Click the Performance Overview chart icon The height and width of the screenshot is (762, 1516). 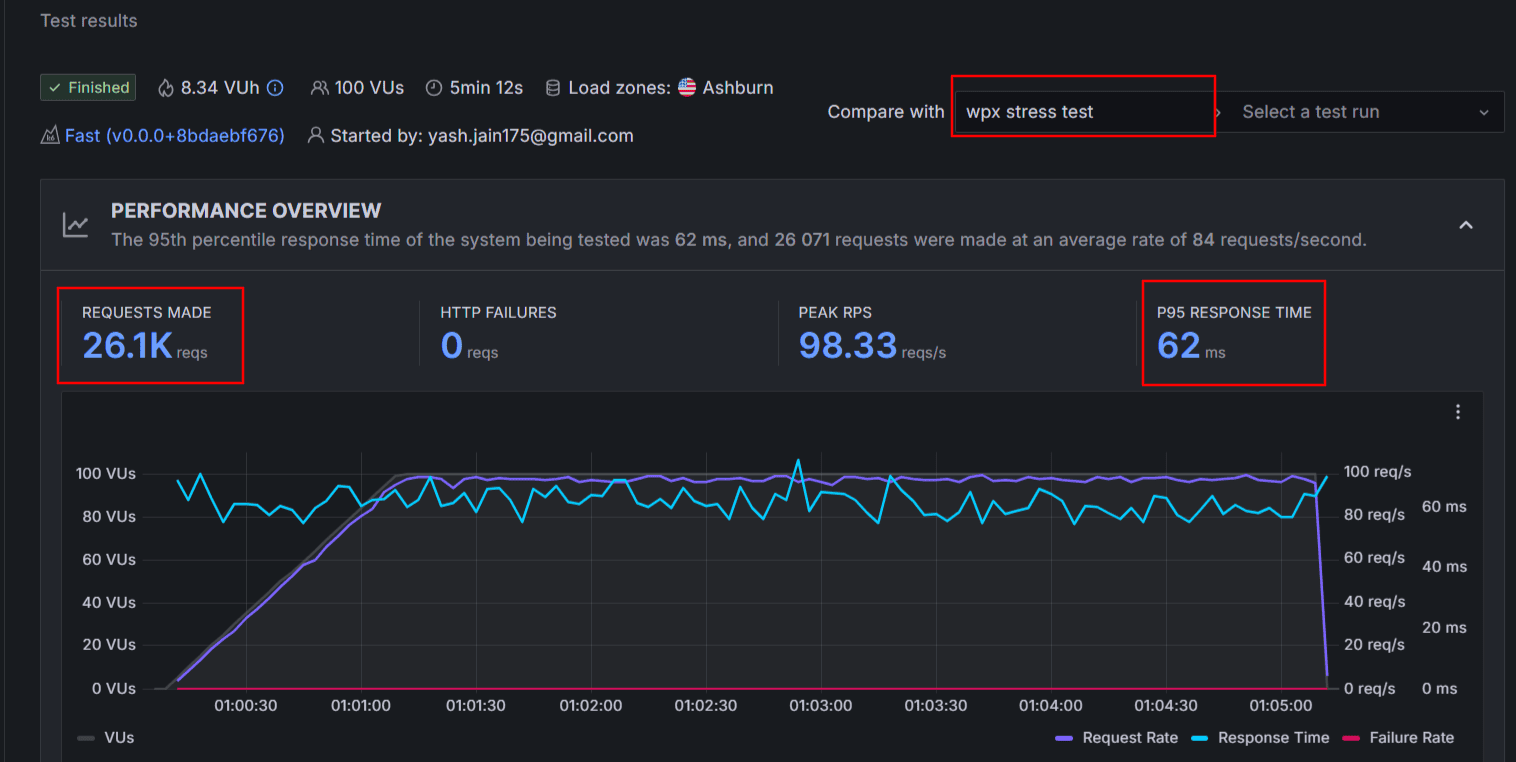coord(76,225)
